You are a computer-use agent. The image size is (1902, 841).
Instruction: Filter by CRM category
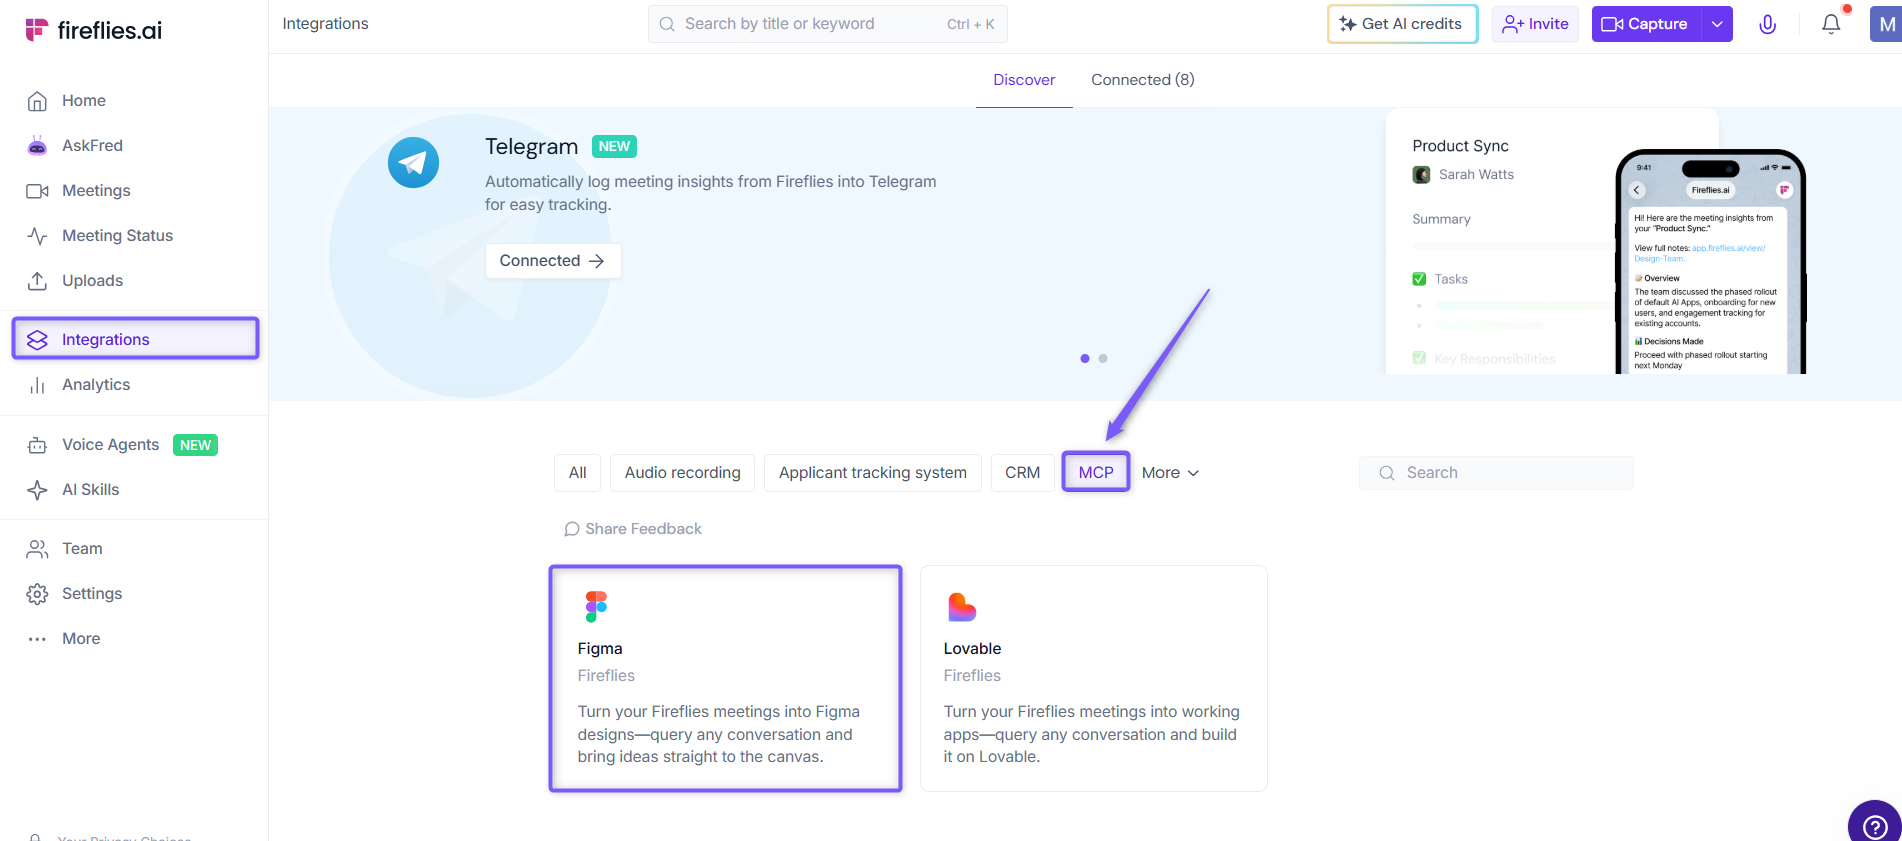1022,472
